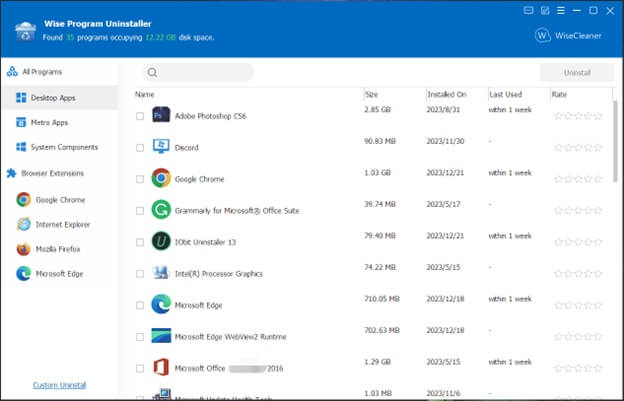Click the Adobe Photoshop CS6 icon
Screen dimensions: 624x401
click(161, 115)
